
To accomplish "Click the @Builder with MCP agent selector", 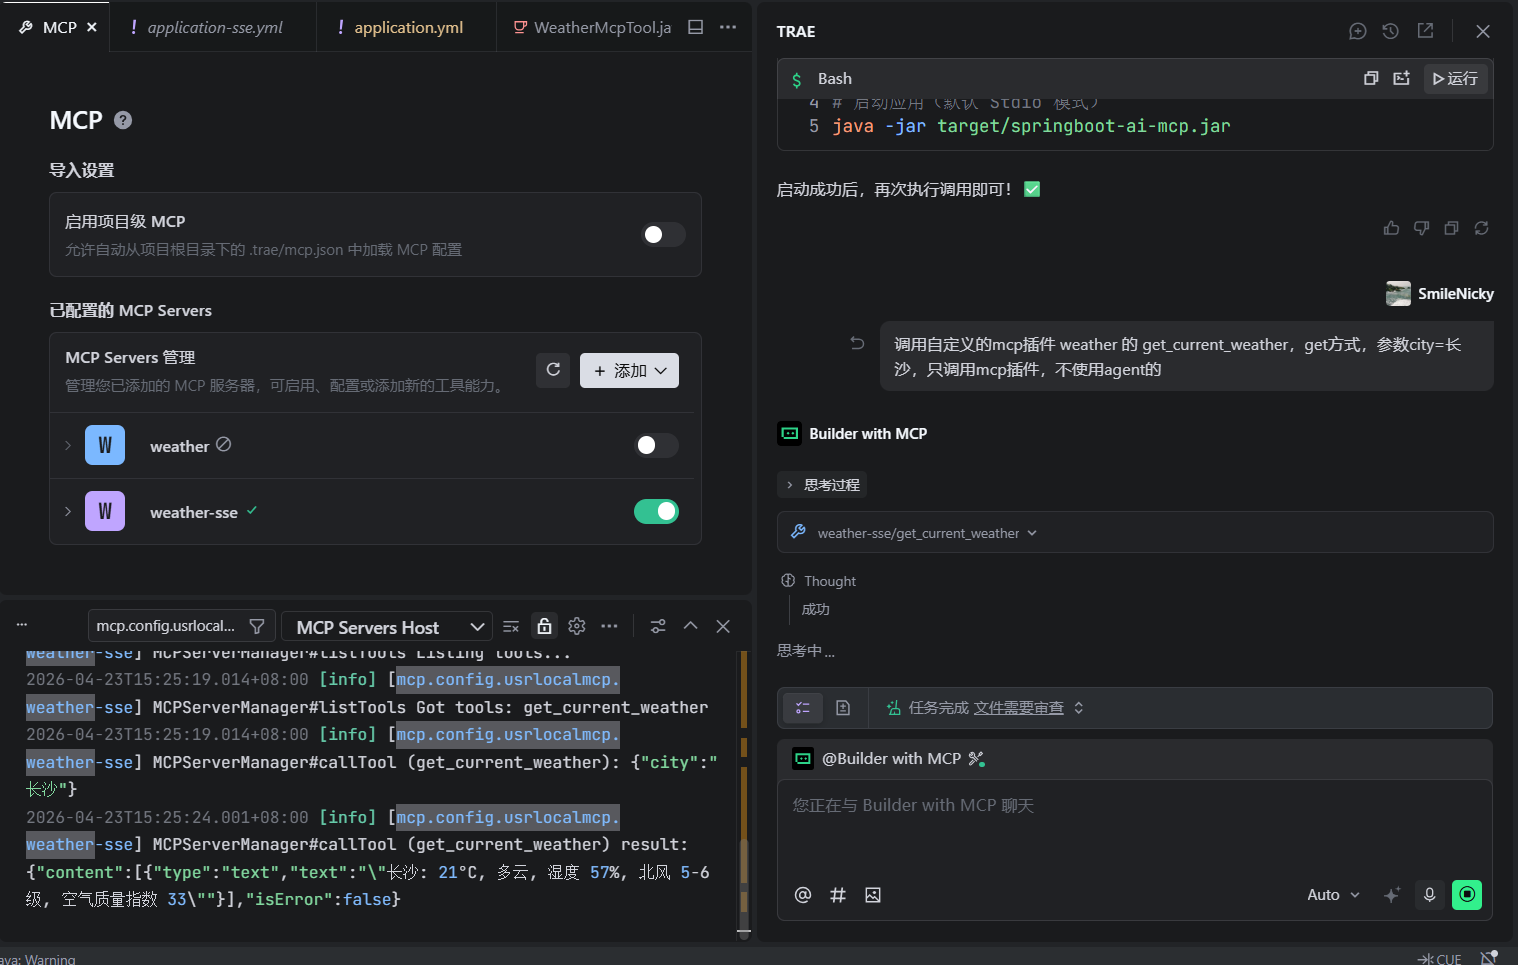I will click(x=889, y=759).
